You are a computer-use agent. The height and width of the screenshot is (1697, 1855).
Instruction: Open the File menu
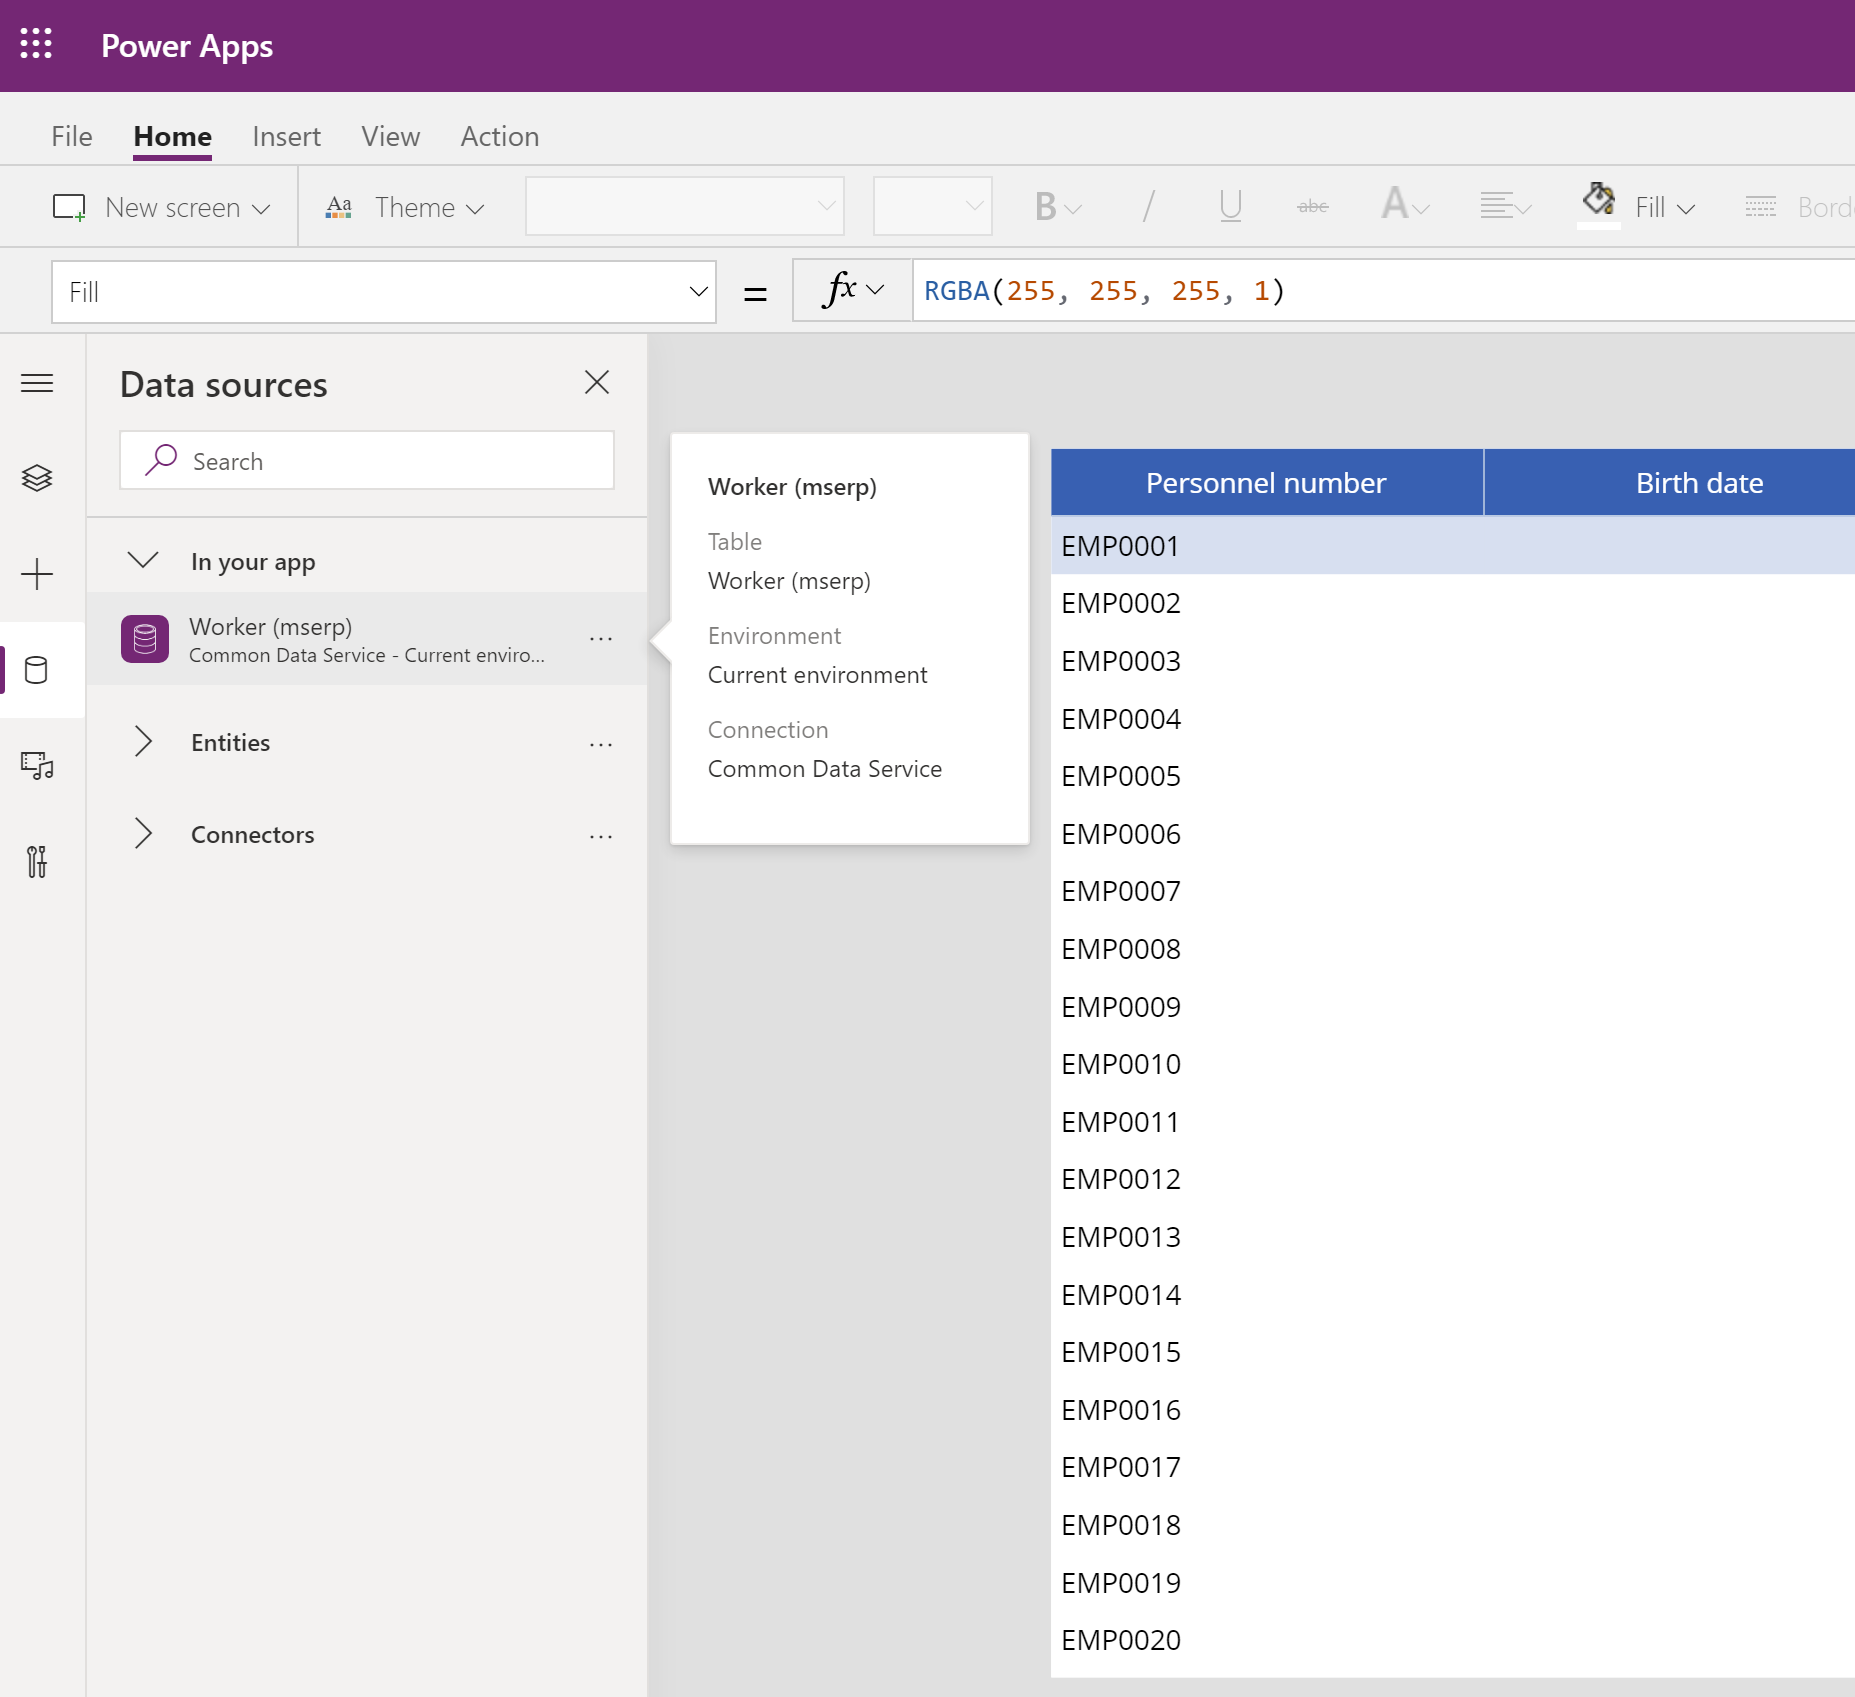[72, 136]
